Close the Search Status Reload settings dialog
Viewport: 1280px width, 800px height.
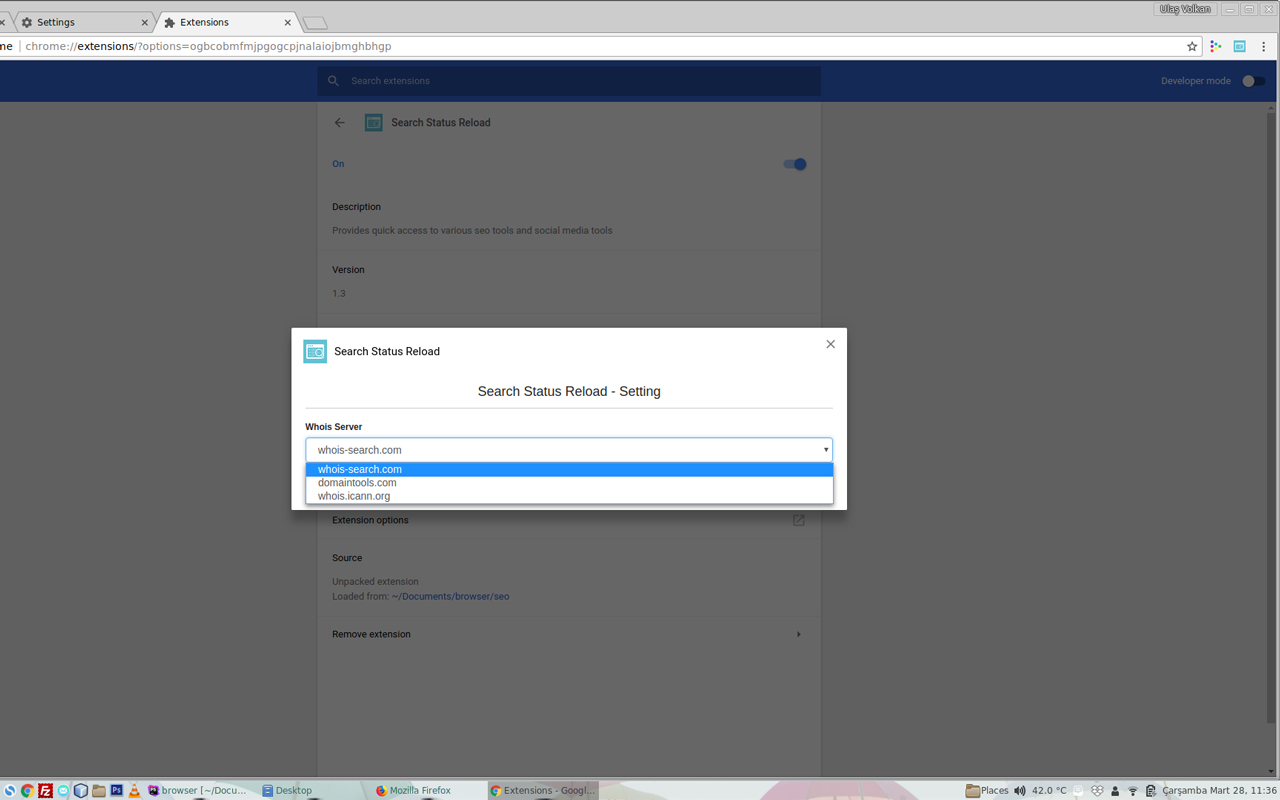(830, 344)
